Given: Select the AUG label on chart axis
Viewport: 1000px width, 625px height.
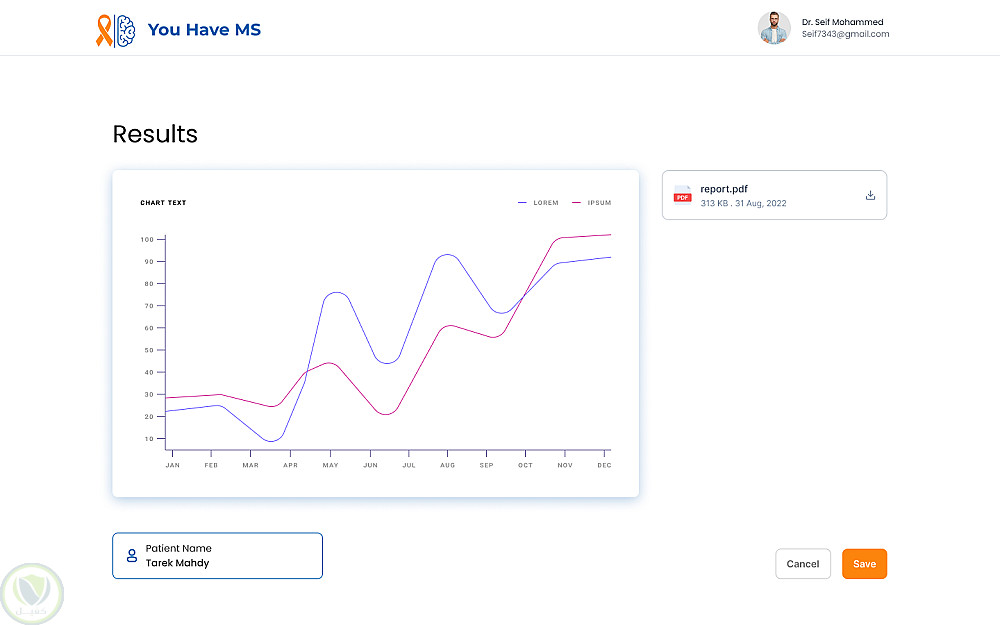Looking at the screenshot, I should [447, 466].
